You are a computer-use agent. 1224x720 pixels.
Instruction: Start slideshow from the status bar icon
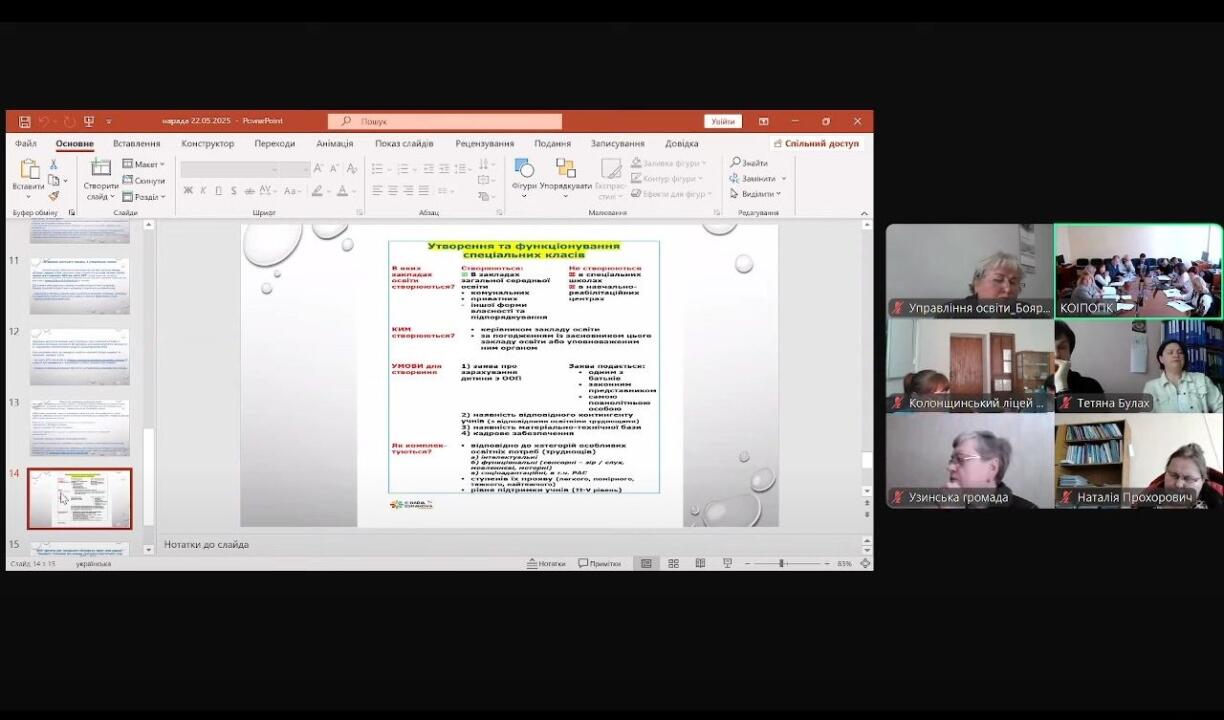(727, 563)
